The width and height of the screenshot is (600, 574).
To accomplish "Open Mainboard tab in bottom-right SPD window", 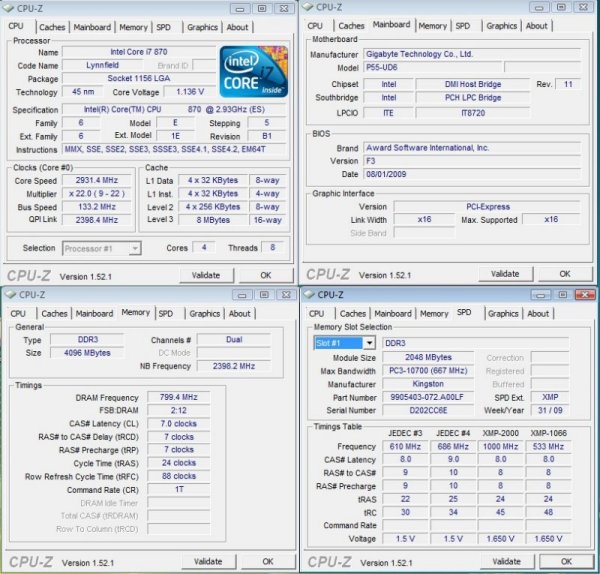I will point(393,314).
